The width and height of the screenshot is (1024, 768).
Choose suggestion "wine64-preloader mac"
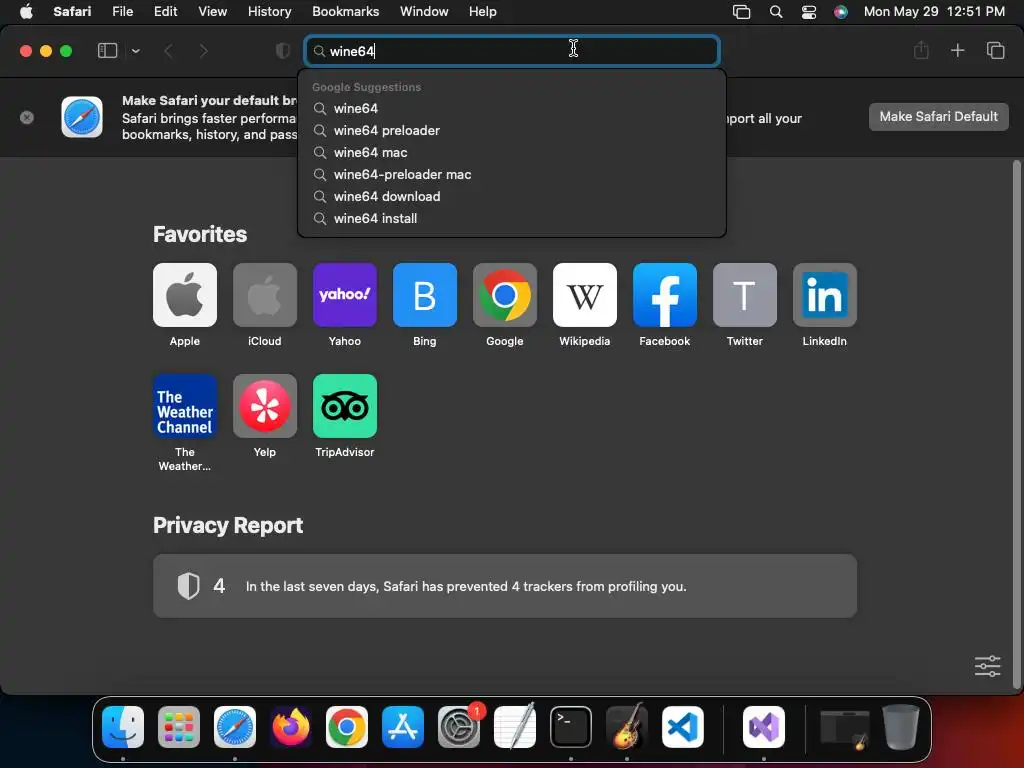512,174
